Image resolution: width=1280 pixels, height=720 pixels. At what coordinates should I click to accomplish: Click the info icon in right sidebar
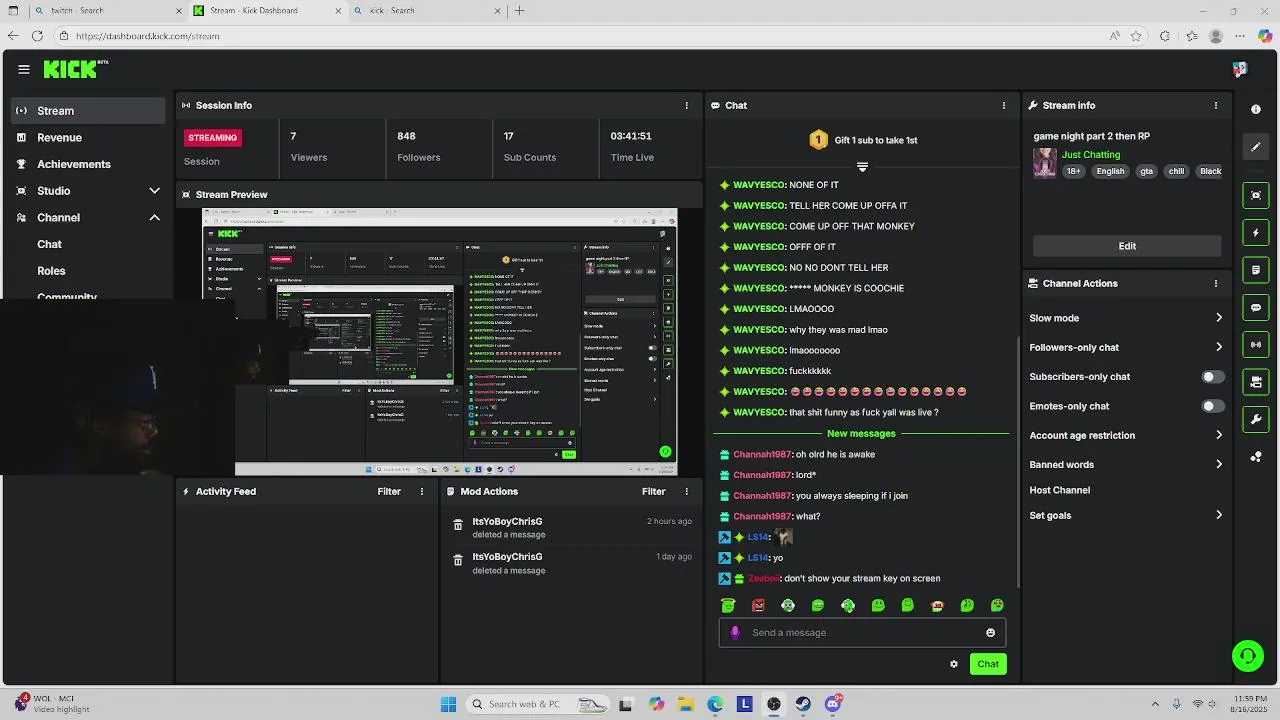point(1256,109)
